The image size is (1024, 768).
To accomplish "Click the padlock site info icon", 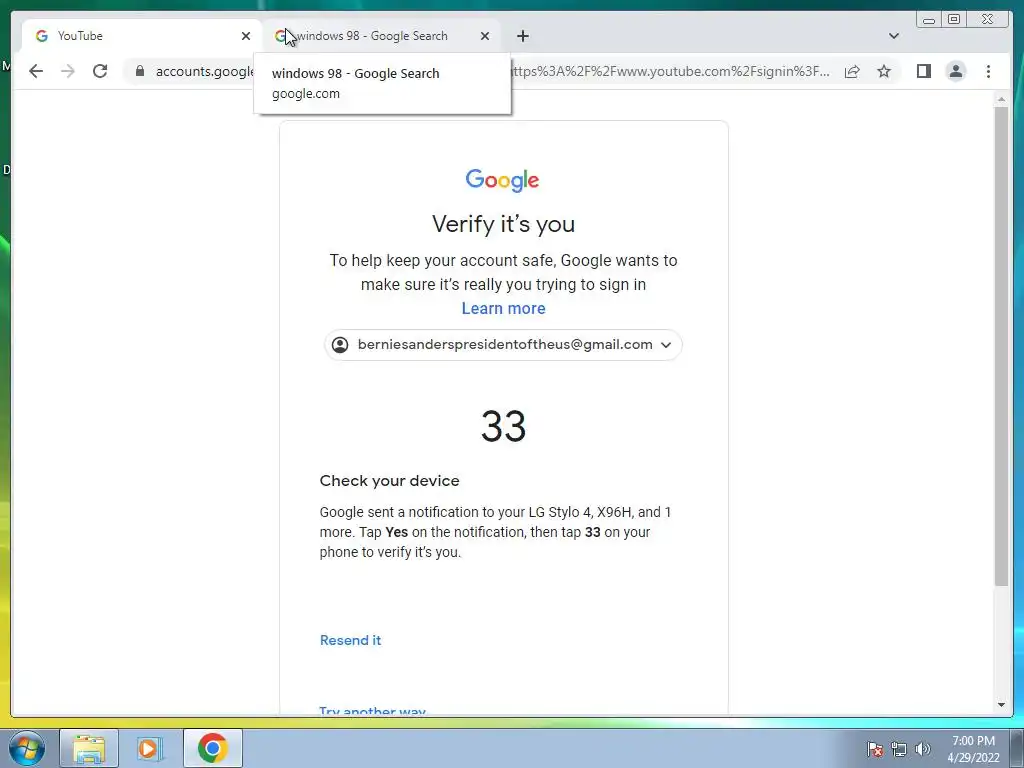I will pyautogui.click(x=139, y=71).
